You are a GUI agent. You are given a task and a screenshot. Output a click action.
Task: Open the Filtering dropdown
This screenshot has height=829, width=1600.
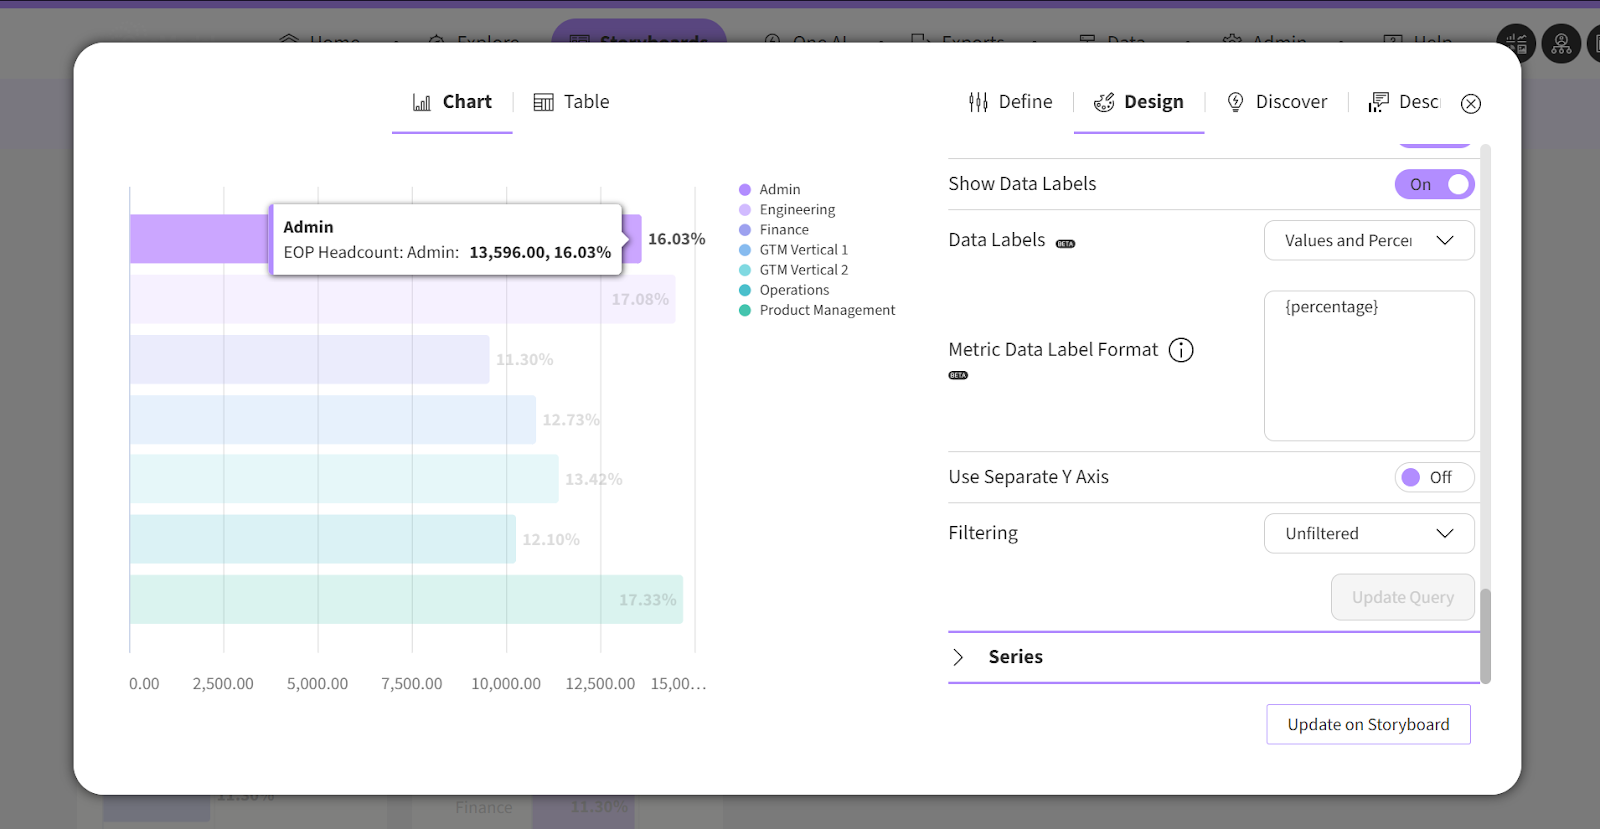(x=1368, y=533)
